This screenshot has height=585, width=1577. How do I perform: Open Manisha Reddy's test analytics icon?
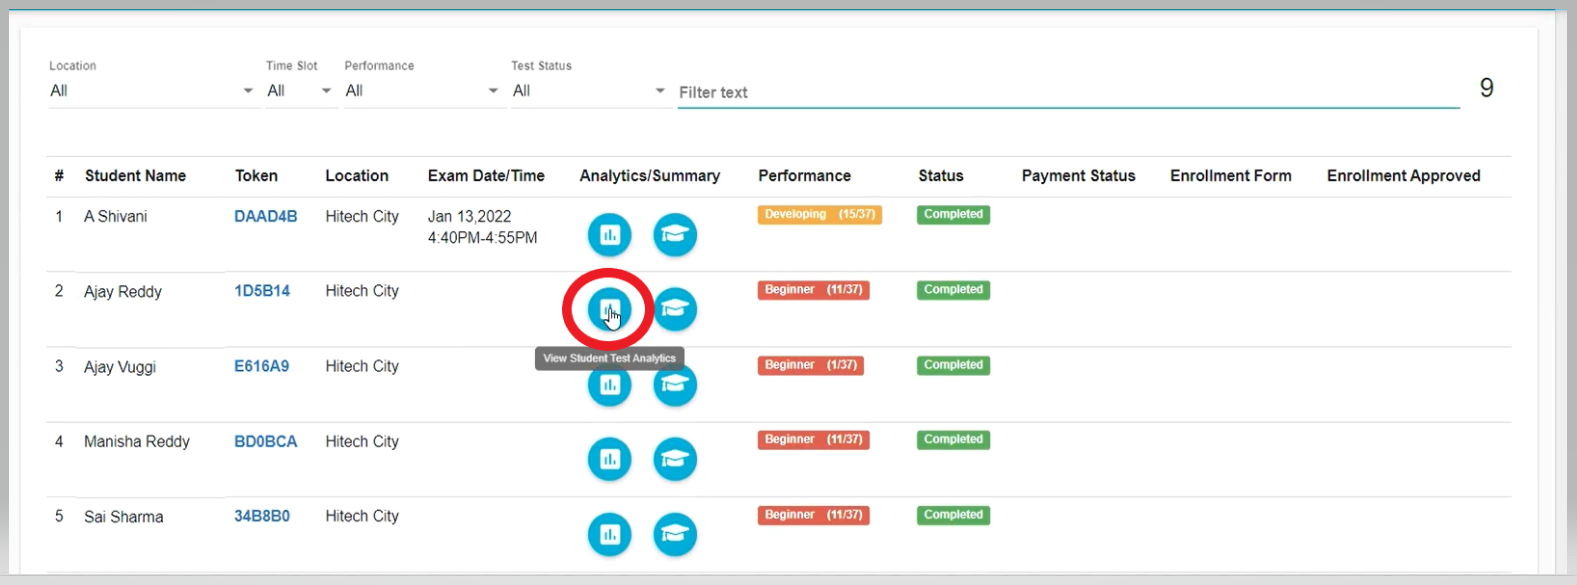(609, 459)
